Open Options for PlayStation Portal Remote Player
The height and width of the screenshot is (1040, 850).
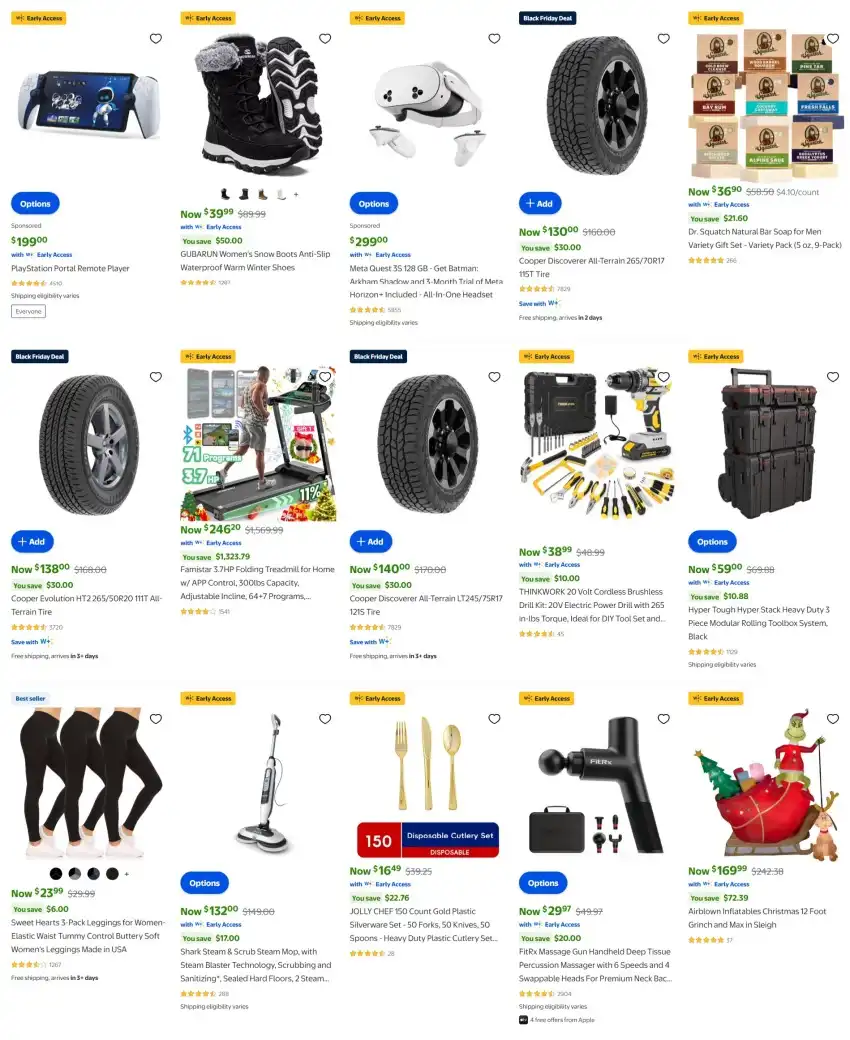coord(35,204)
